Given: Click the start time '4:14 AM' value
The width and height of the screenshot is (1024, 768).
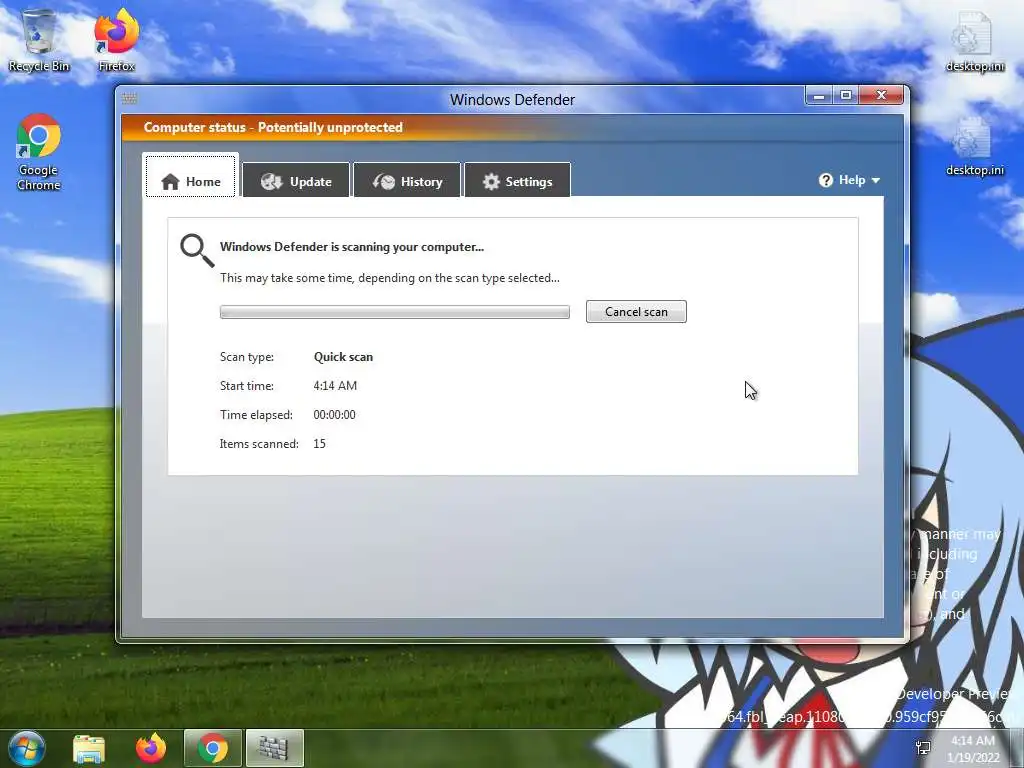Looking at the screenshot, I should tap(335, 386).
